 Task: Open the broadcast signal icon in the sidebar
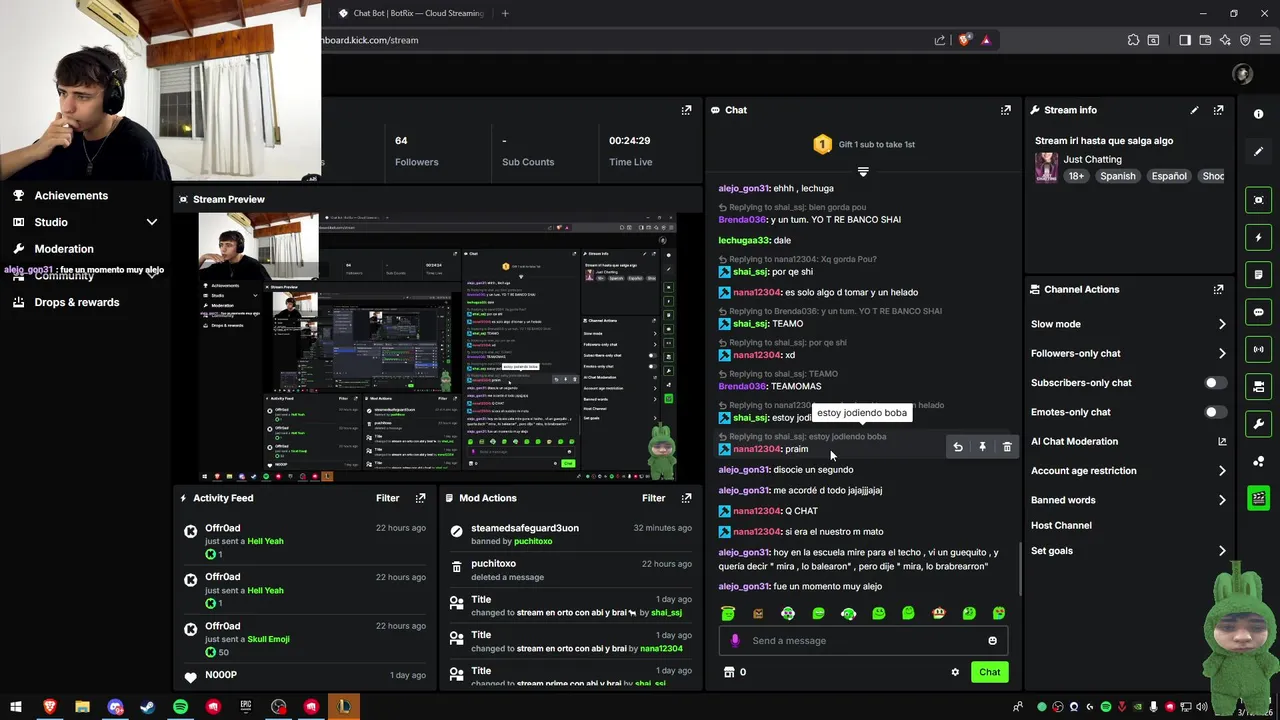1259,349
